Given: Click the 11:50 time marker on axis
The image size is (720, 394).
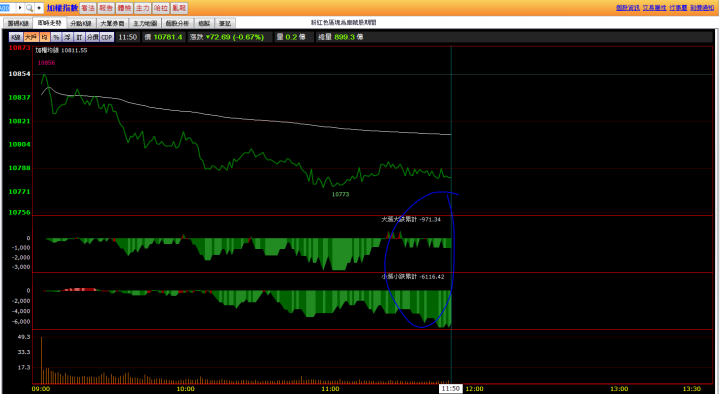Looking at the screenshot, I should pyautogui.click(x=450, y=389).
